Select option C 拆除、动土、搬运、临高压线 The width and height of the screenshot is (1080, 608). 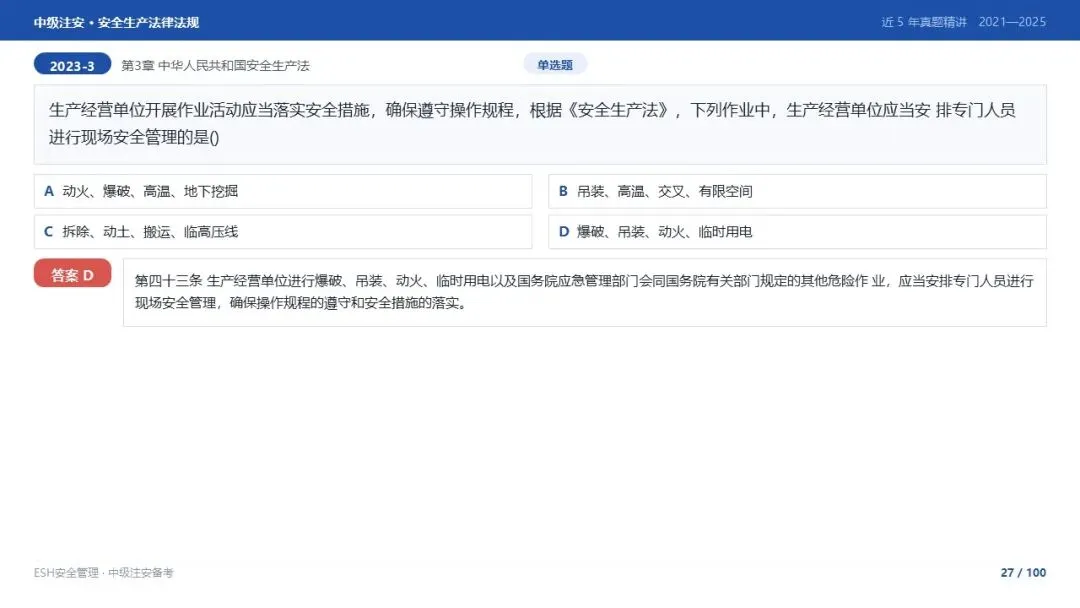coord(283,232)
